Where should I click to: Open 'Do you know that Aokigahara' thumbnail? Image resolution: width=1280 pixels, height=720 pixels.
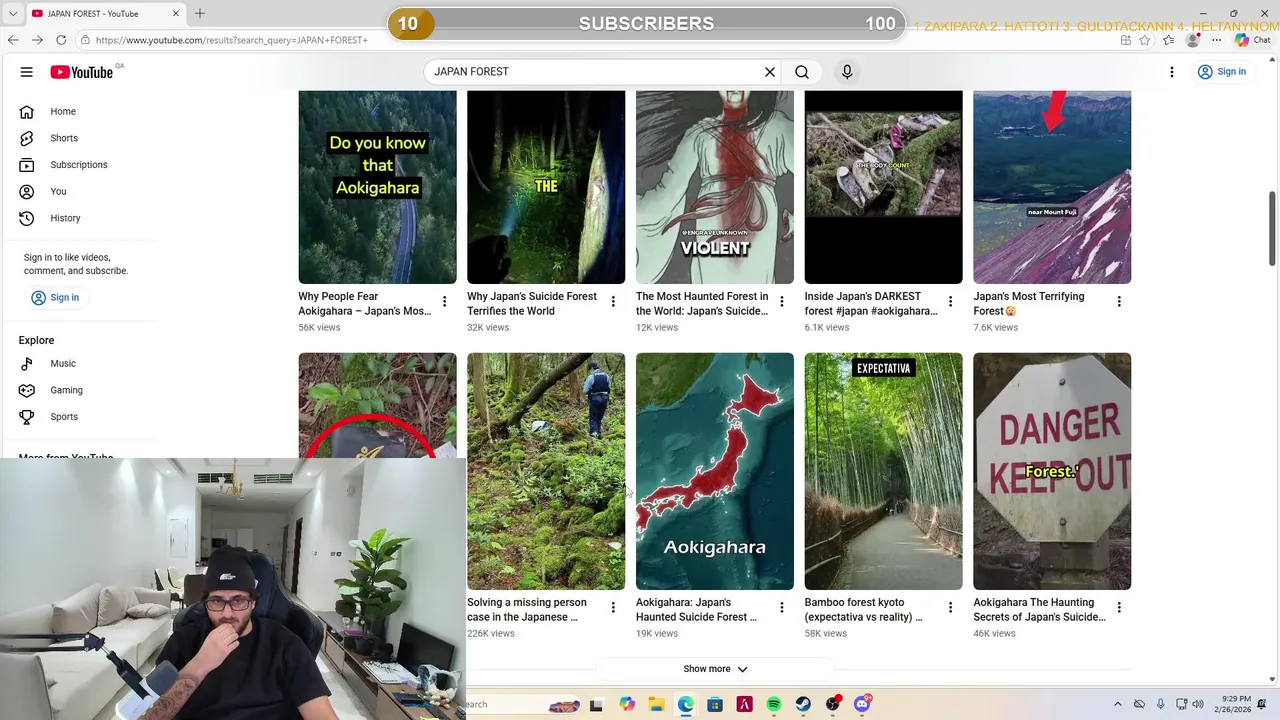tap(377, 187)
